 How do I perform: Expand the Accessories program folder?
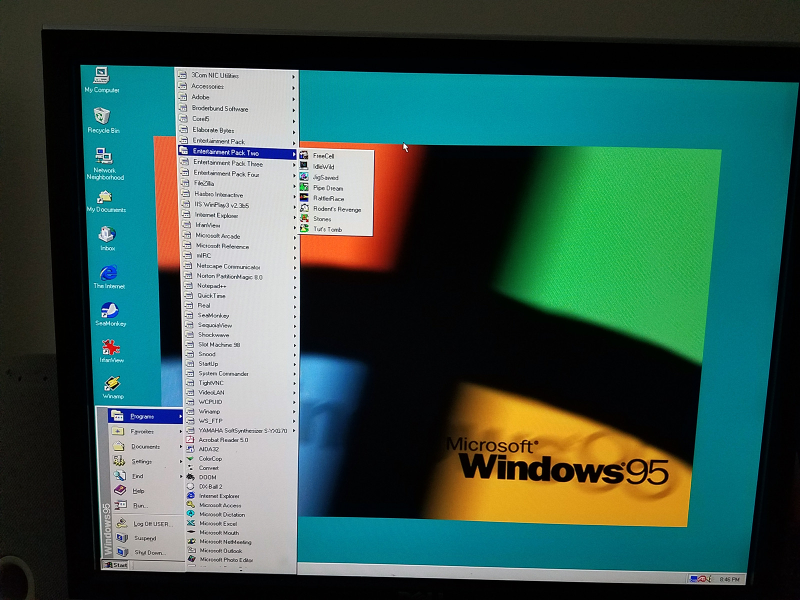tap(237, 86)
